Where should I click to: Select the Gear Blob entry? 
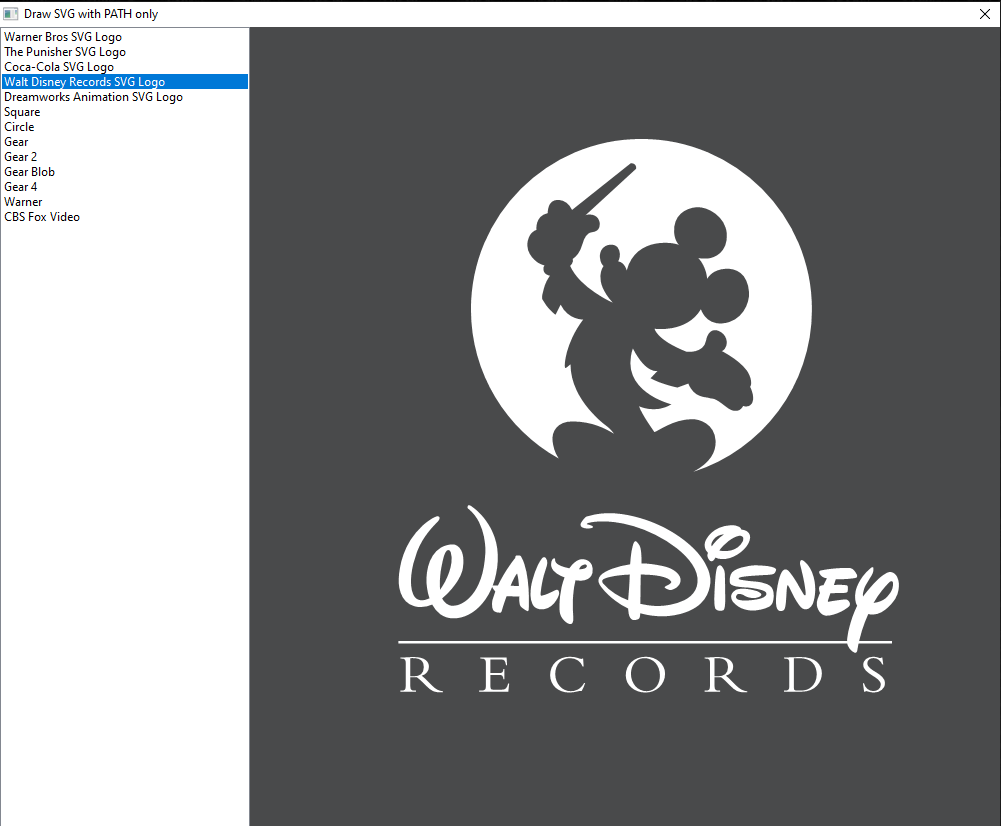[x=124, y=172]
